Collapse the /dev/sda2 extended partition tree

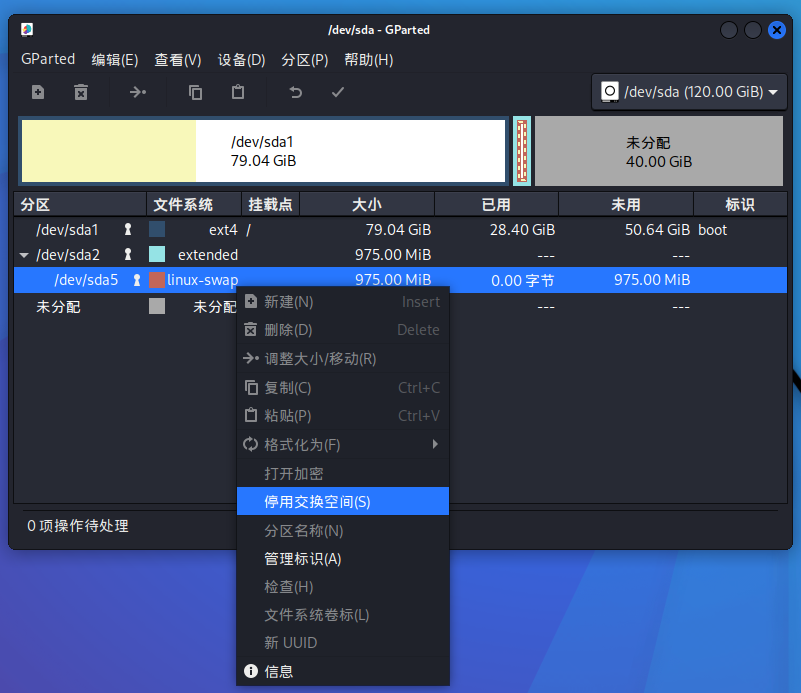click(x=24, y=255)
